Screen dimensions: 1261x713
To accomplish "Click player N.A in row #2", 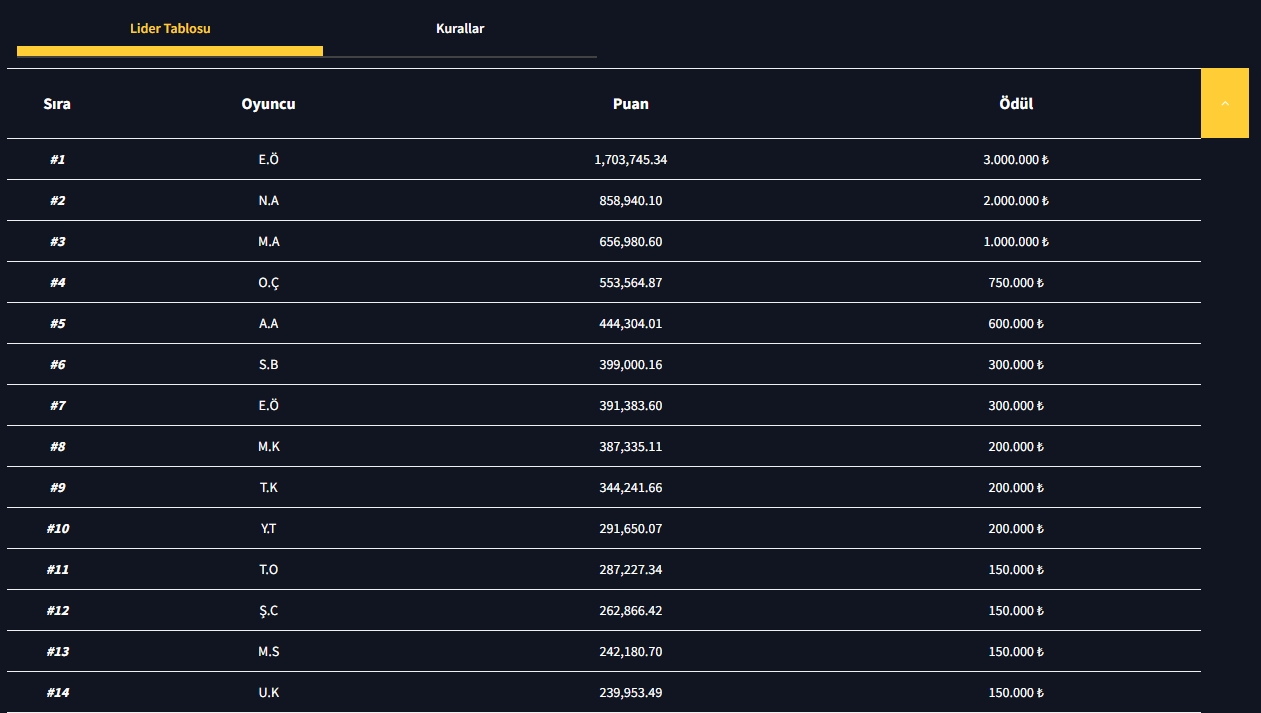I will click(268, 200).
